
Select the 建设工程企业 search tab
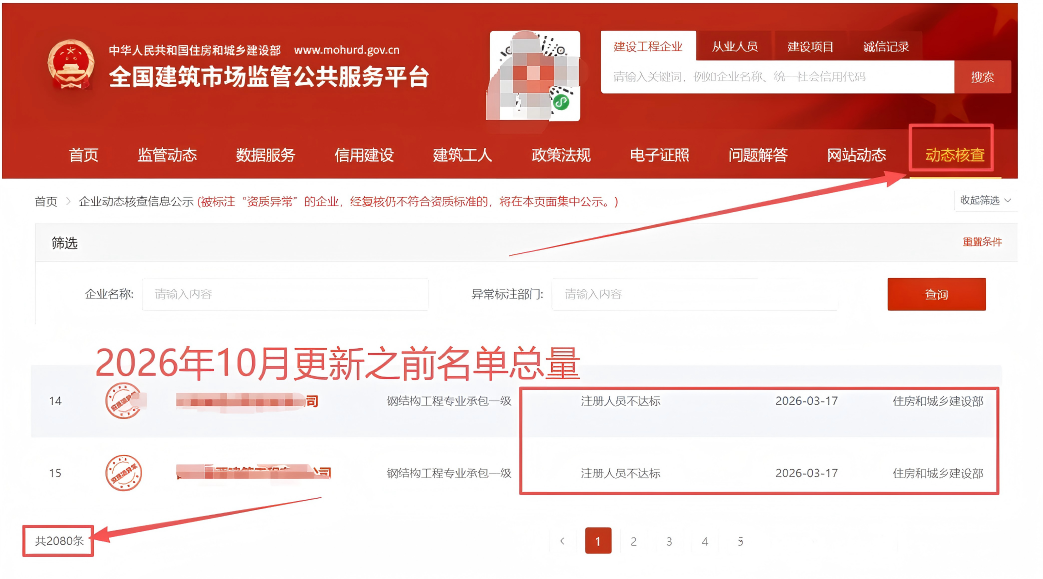[648, 47]
